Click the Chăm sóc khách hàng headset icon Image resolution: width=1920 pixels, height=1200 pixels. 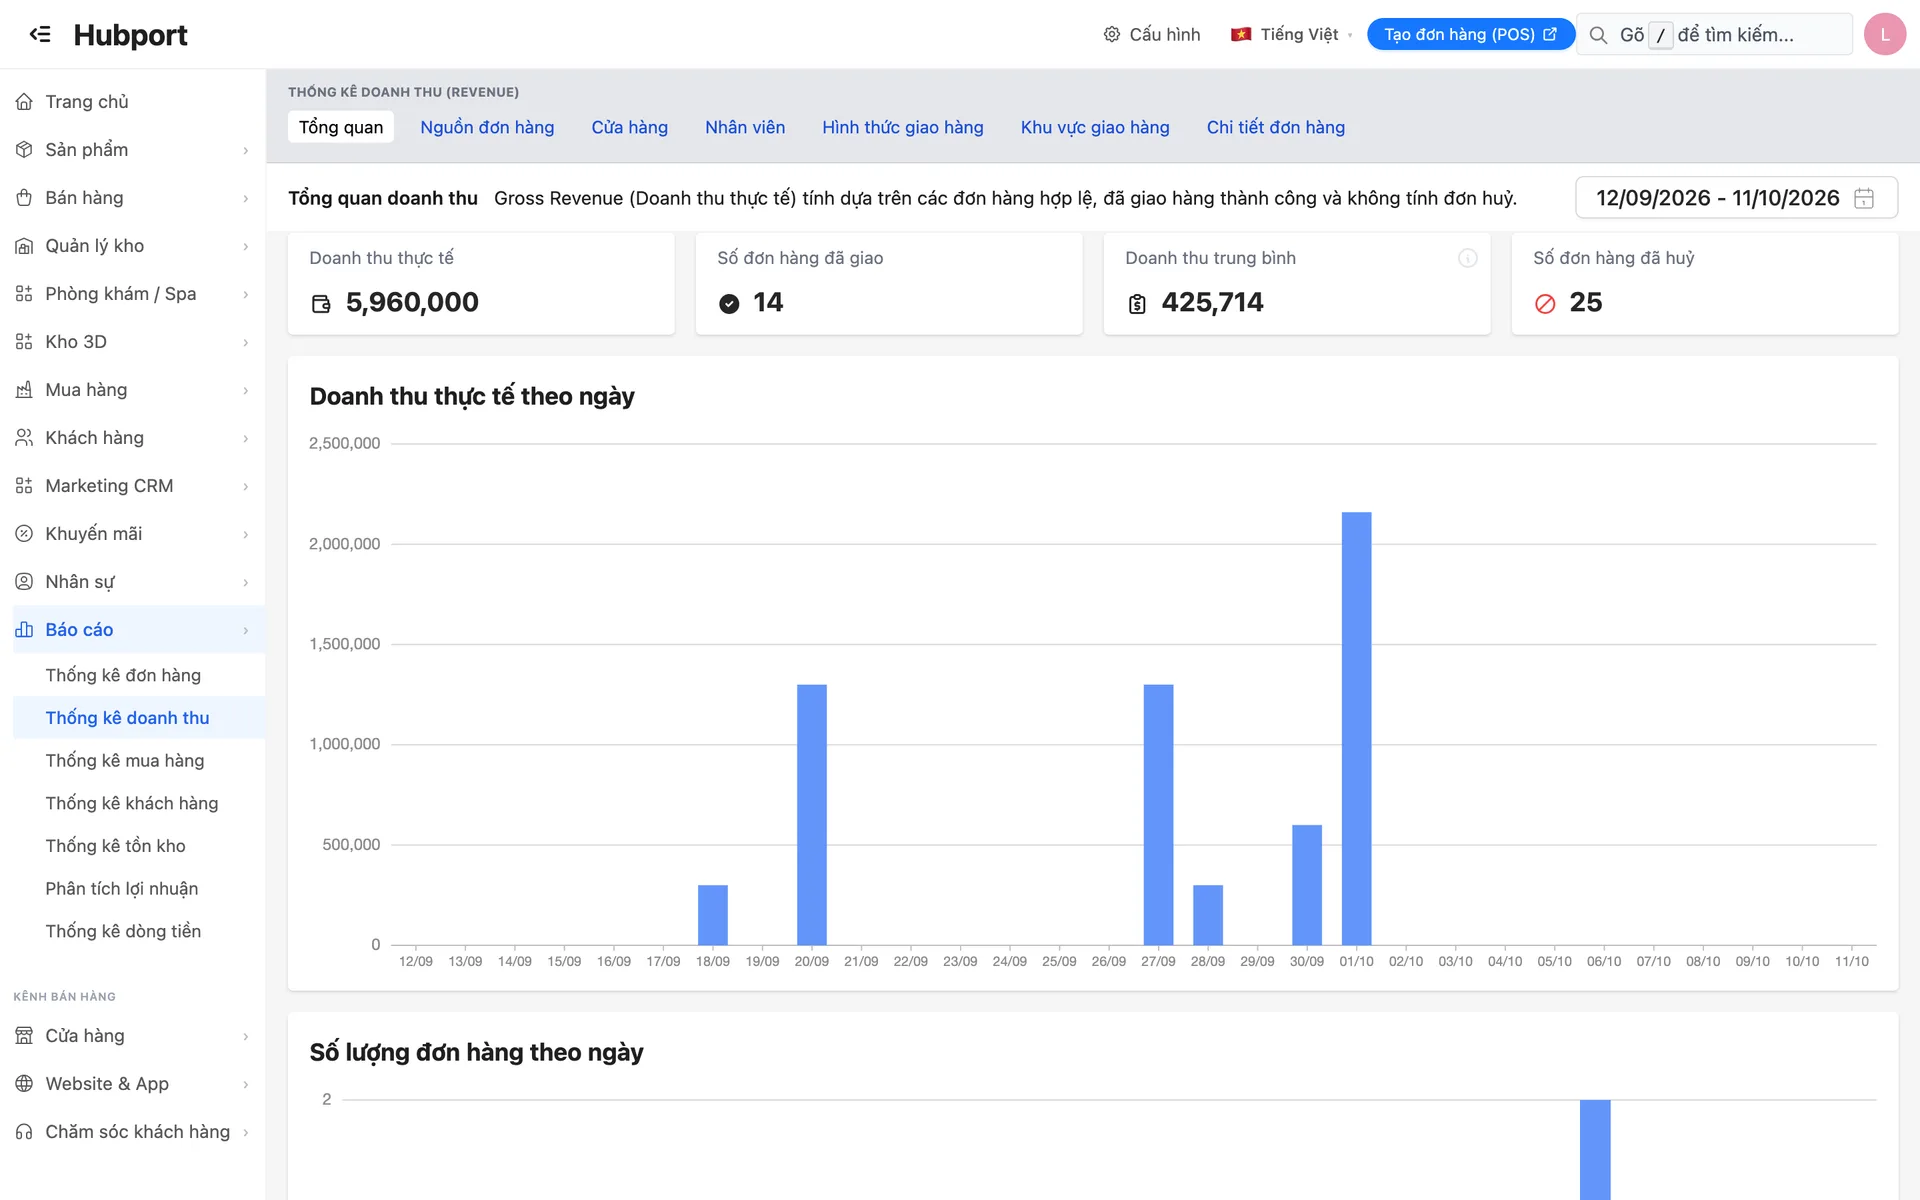pos(24,1132)
